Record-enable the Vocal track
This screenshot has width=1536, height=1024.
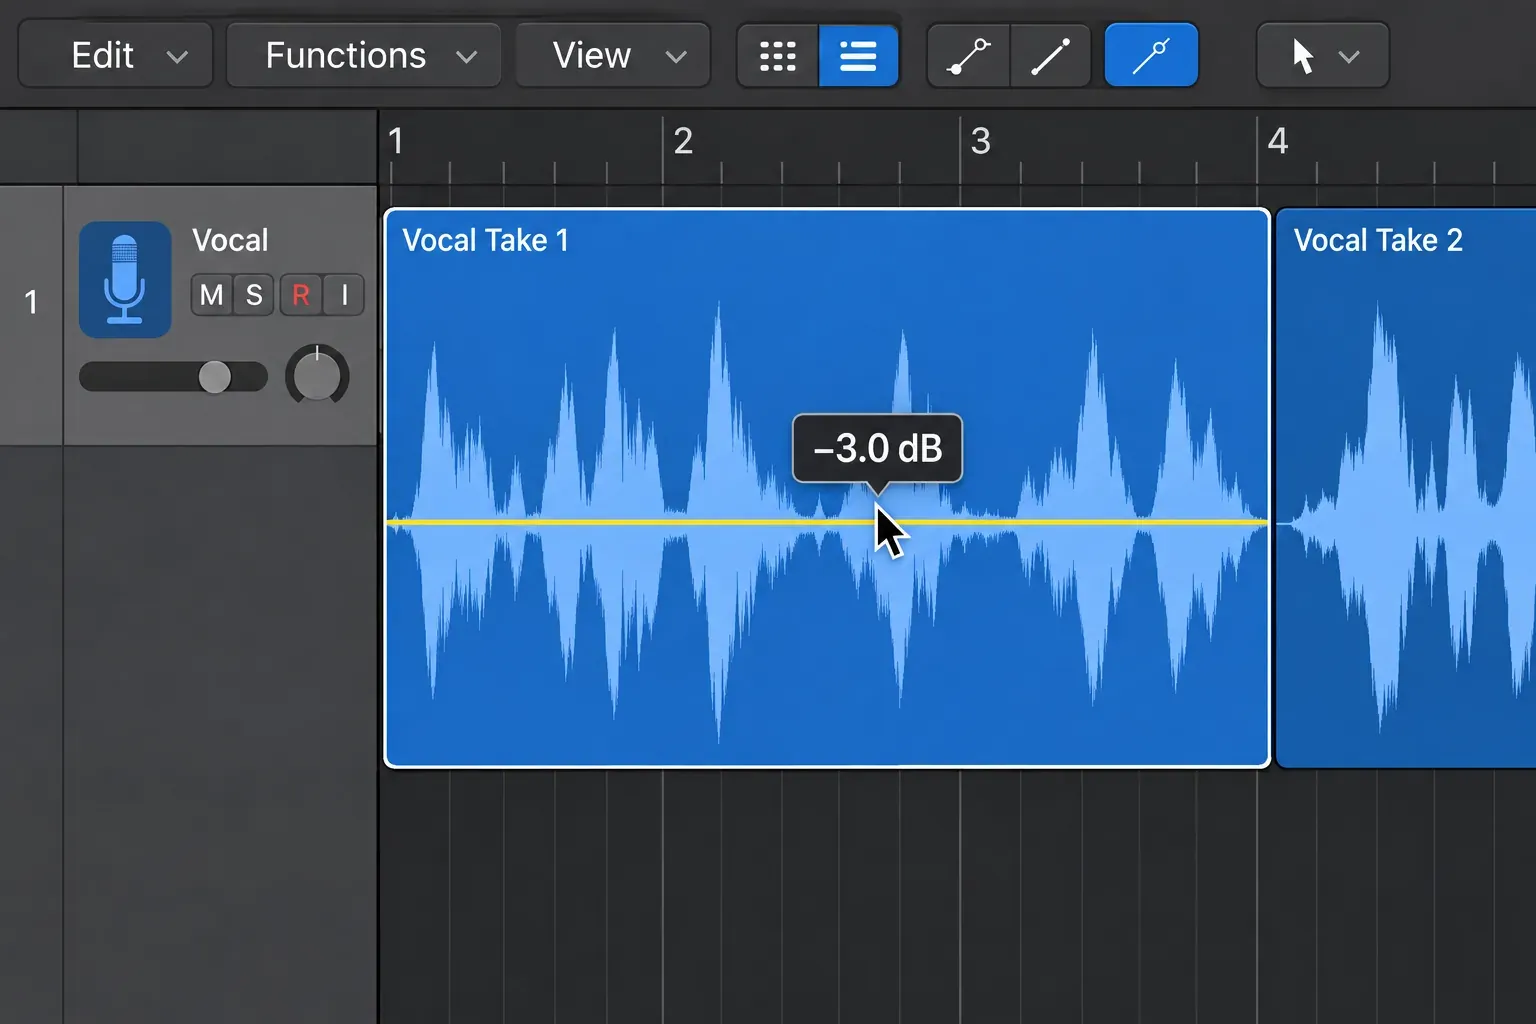(300, 295)
